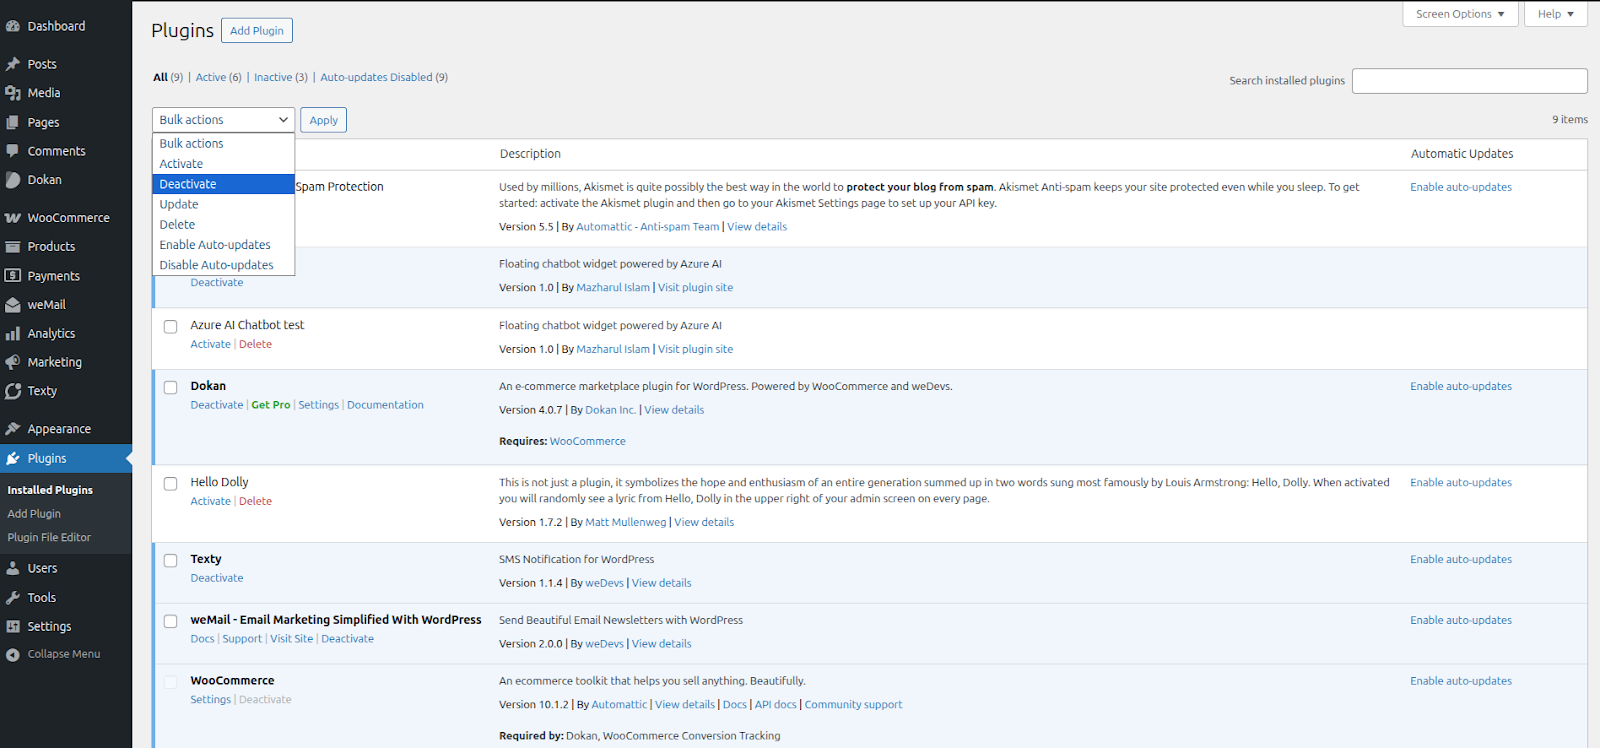Click the Posts pin icon
The image size is (1600, 748).
pos(13,64)
